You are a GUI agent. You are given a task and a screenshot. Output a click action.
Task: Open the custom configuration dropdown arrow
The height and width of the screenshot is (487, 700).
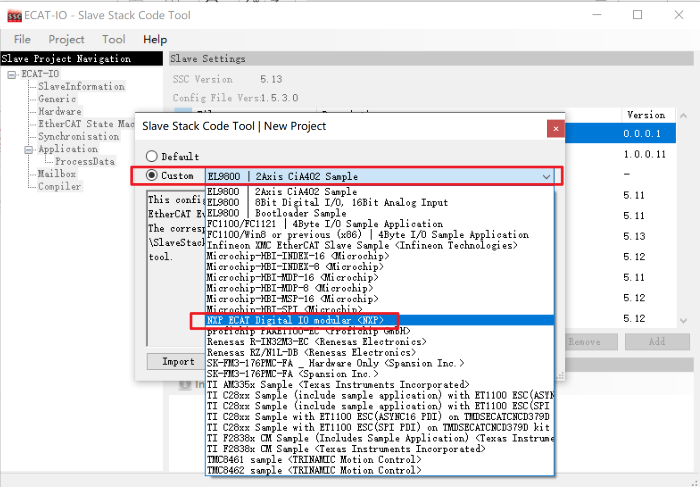[x=546, y=176]
